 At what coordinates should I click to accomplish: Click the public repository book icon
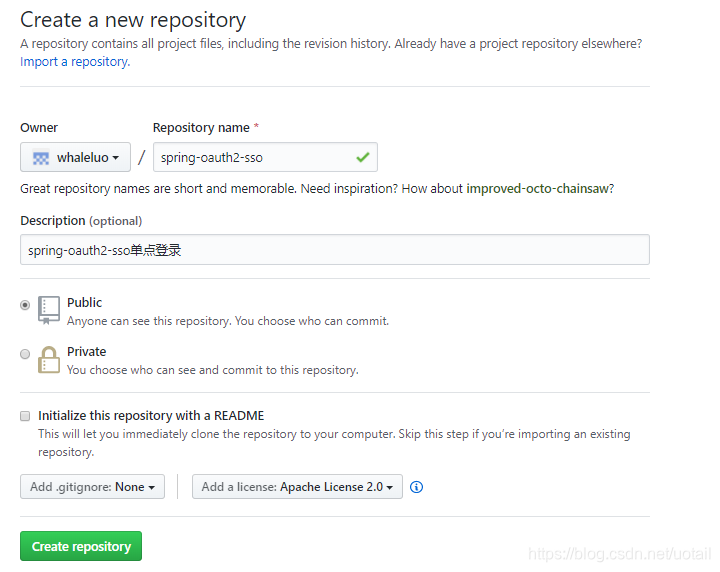[x=49, y=310]
